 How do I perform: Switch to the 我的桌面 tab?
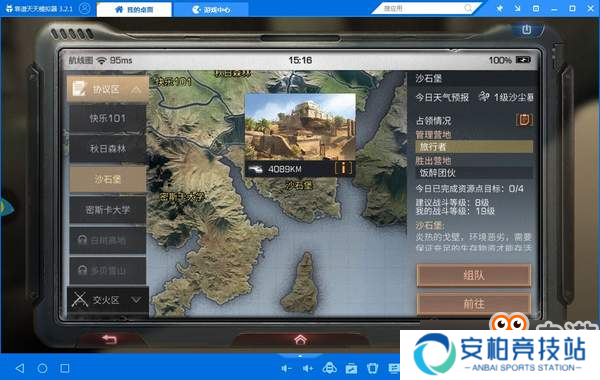pyautogui.click(x=134, y=9)
